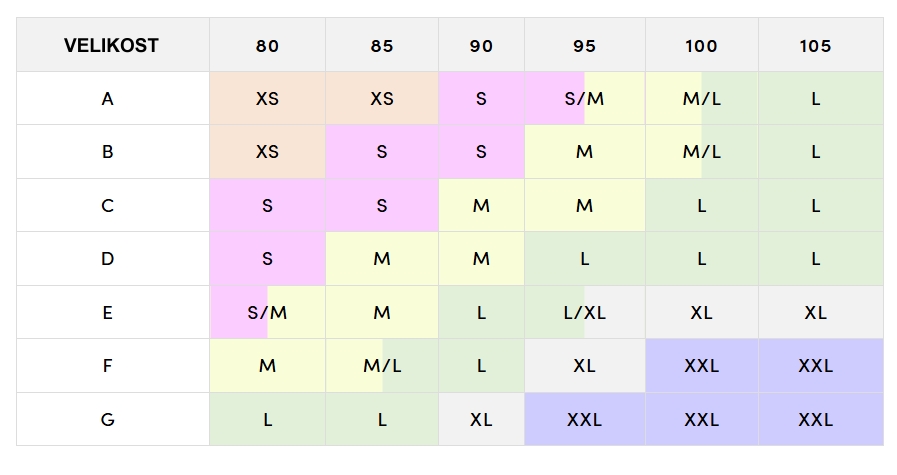The height and width of the screenshot is (475, 897).
Task: Select the row label E
Action: 108,313
